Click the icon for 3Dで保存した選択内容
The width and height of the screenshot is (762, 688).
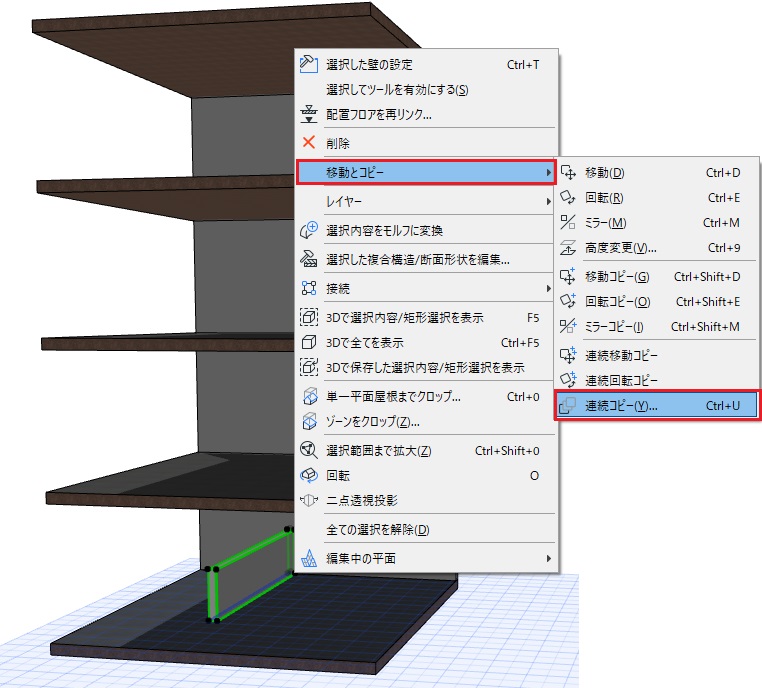(x=309, y=367)
